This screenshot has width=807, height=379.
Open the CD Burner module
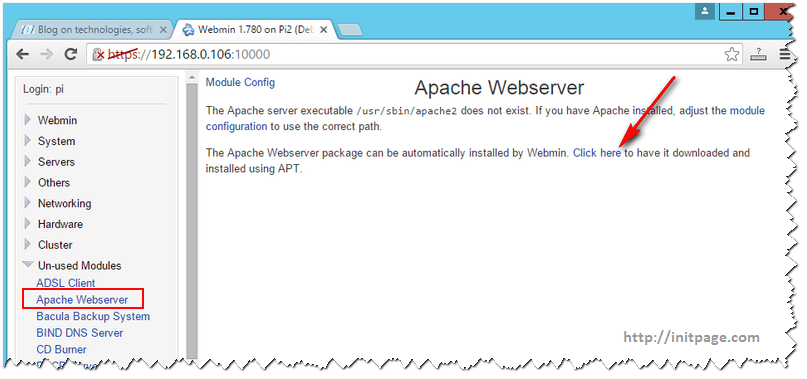click(x=62, y=349)
